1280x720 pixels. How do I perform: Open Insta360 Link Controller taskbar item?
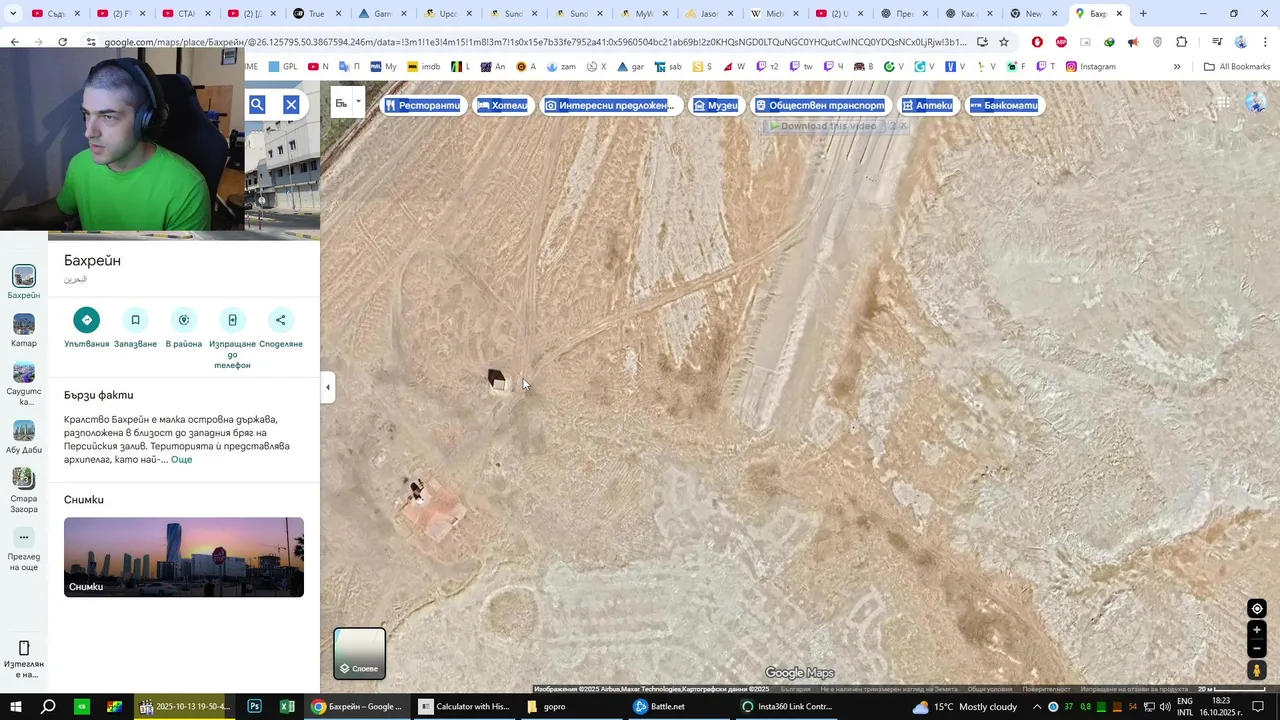(787, 707)
